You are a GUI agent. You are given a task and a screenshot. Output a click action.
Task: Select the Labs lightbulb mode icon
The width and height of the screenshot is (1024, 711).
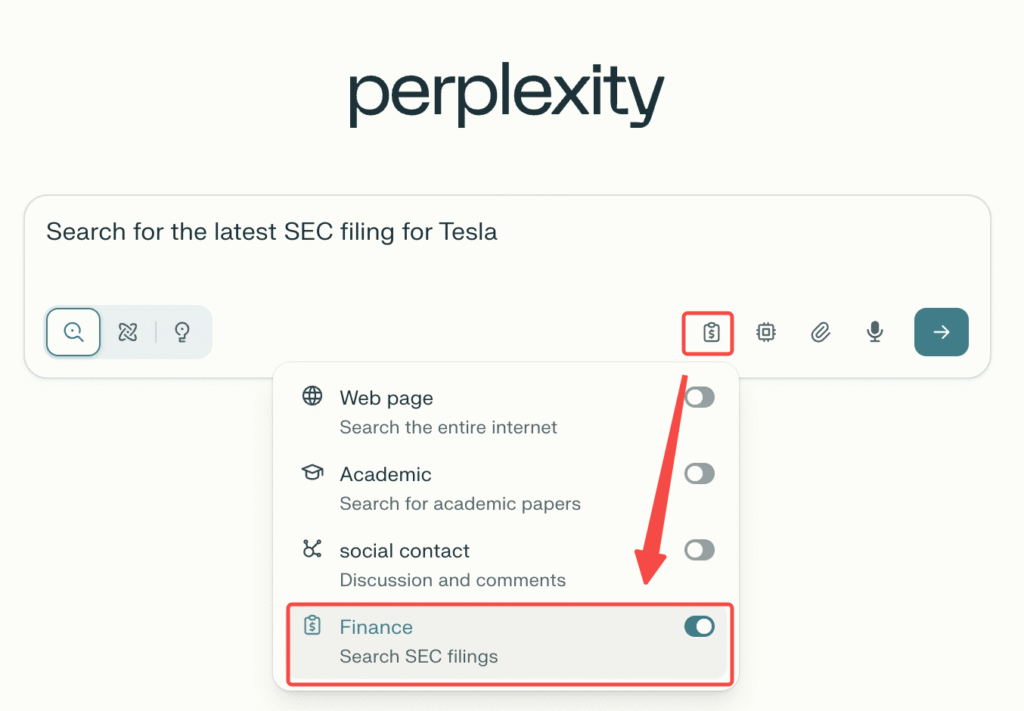tap(182, 332)
